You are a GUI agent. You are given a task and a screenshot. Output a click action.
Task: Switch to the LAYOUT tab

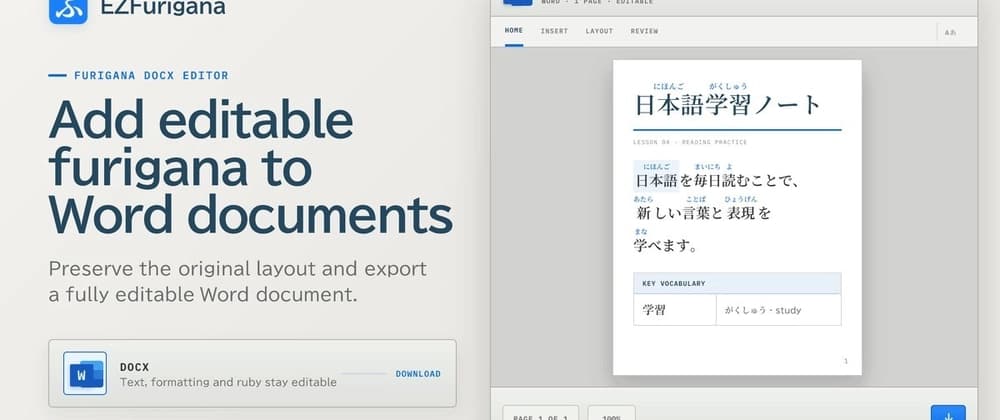(x=599, y=31)
